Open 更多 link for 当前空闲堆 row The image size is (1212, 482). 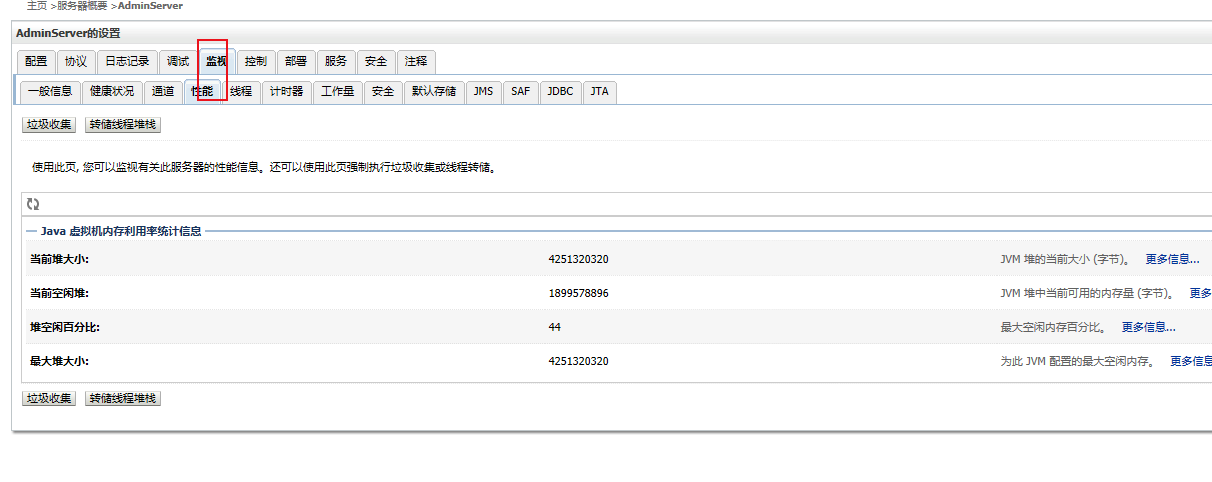tap(1200, 293)
